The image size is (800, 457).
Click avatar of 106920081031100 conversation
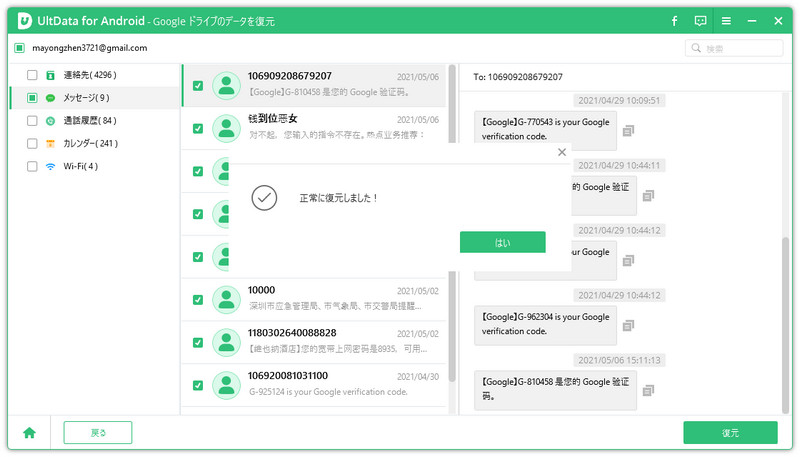click(x=226, y=386)
